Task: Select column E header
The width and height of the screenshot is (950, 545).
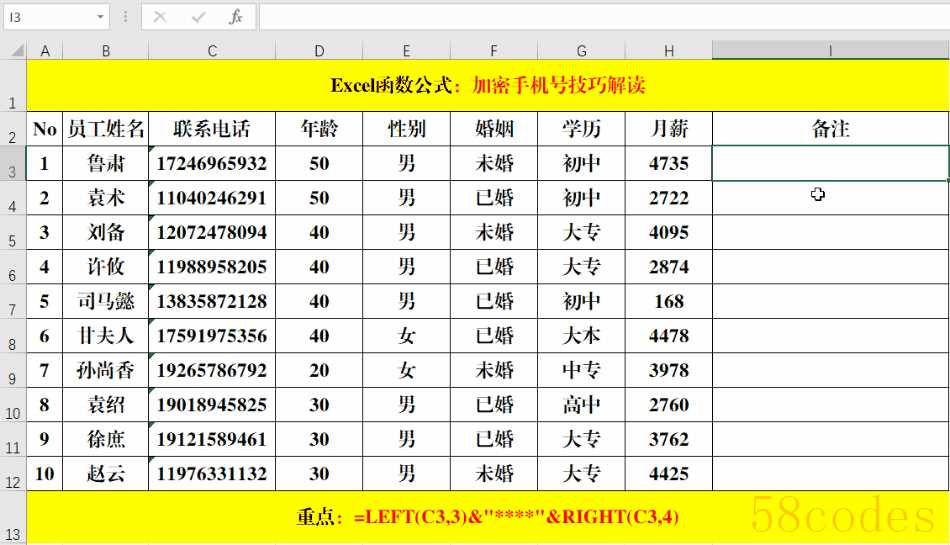Action: [x=407, y=51]
